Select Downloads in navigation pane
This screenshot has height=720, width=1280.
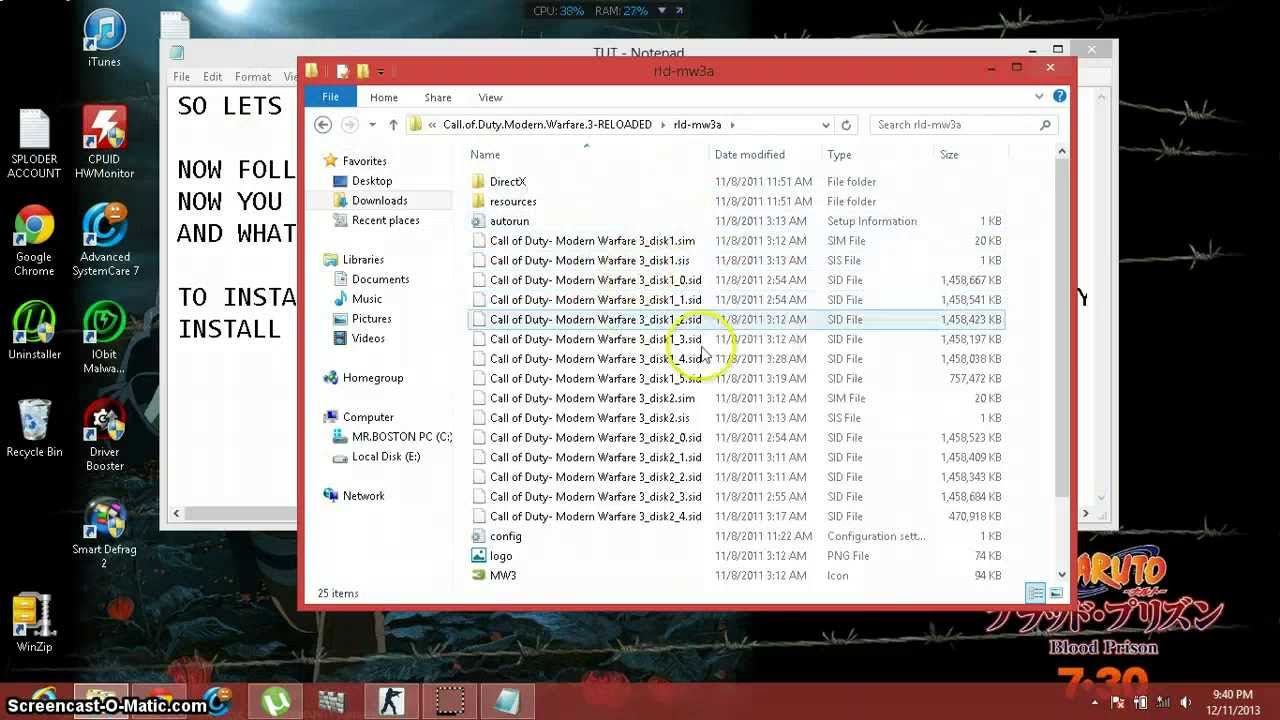(379, 201)
